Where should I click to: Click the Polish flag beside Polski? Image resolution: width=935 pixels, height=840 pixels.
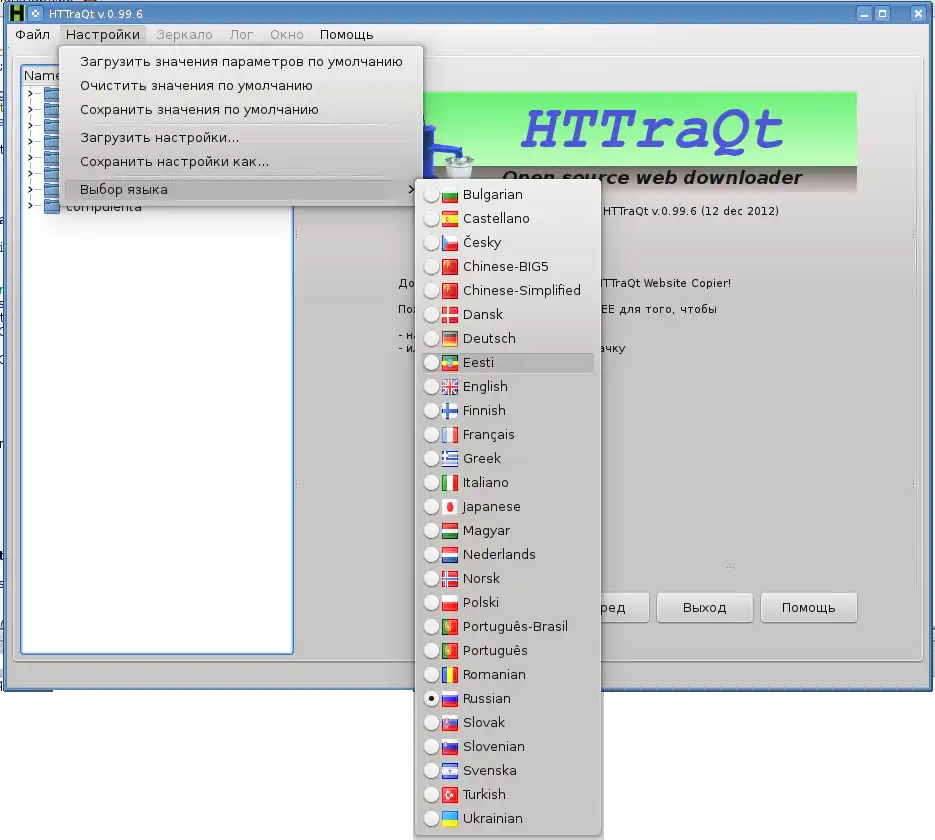(x=450, y=603)
